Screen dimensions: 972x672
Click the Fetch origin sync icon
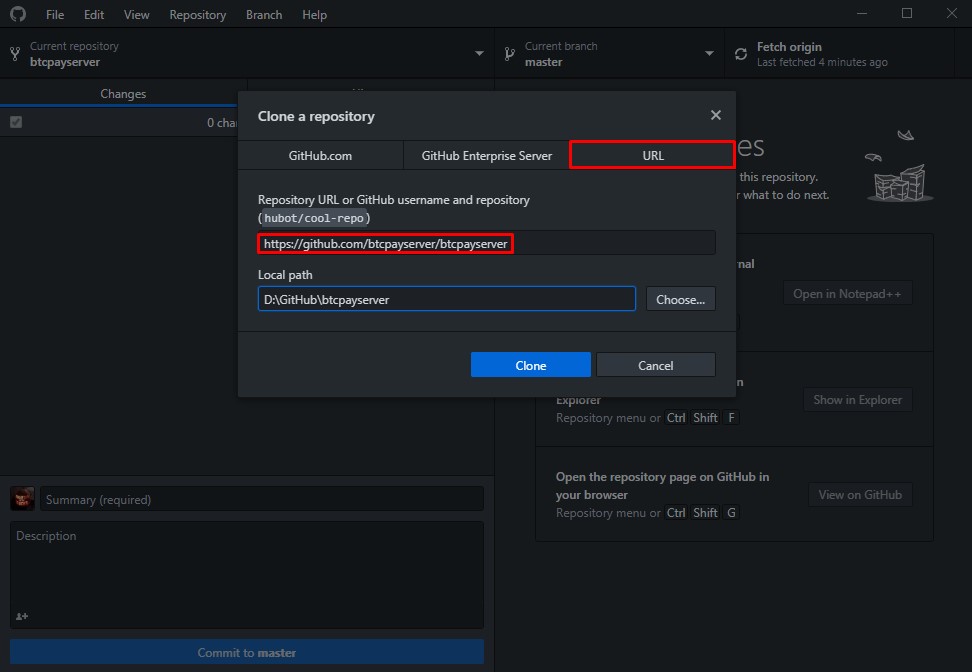click(x=741, y=54)
